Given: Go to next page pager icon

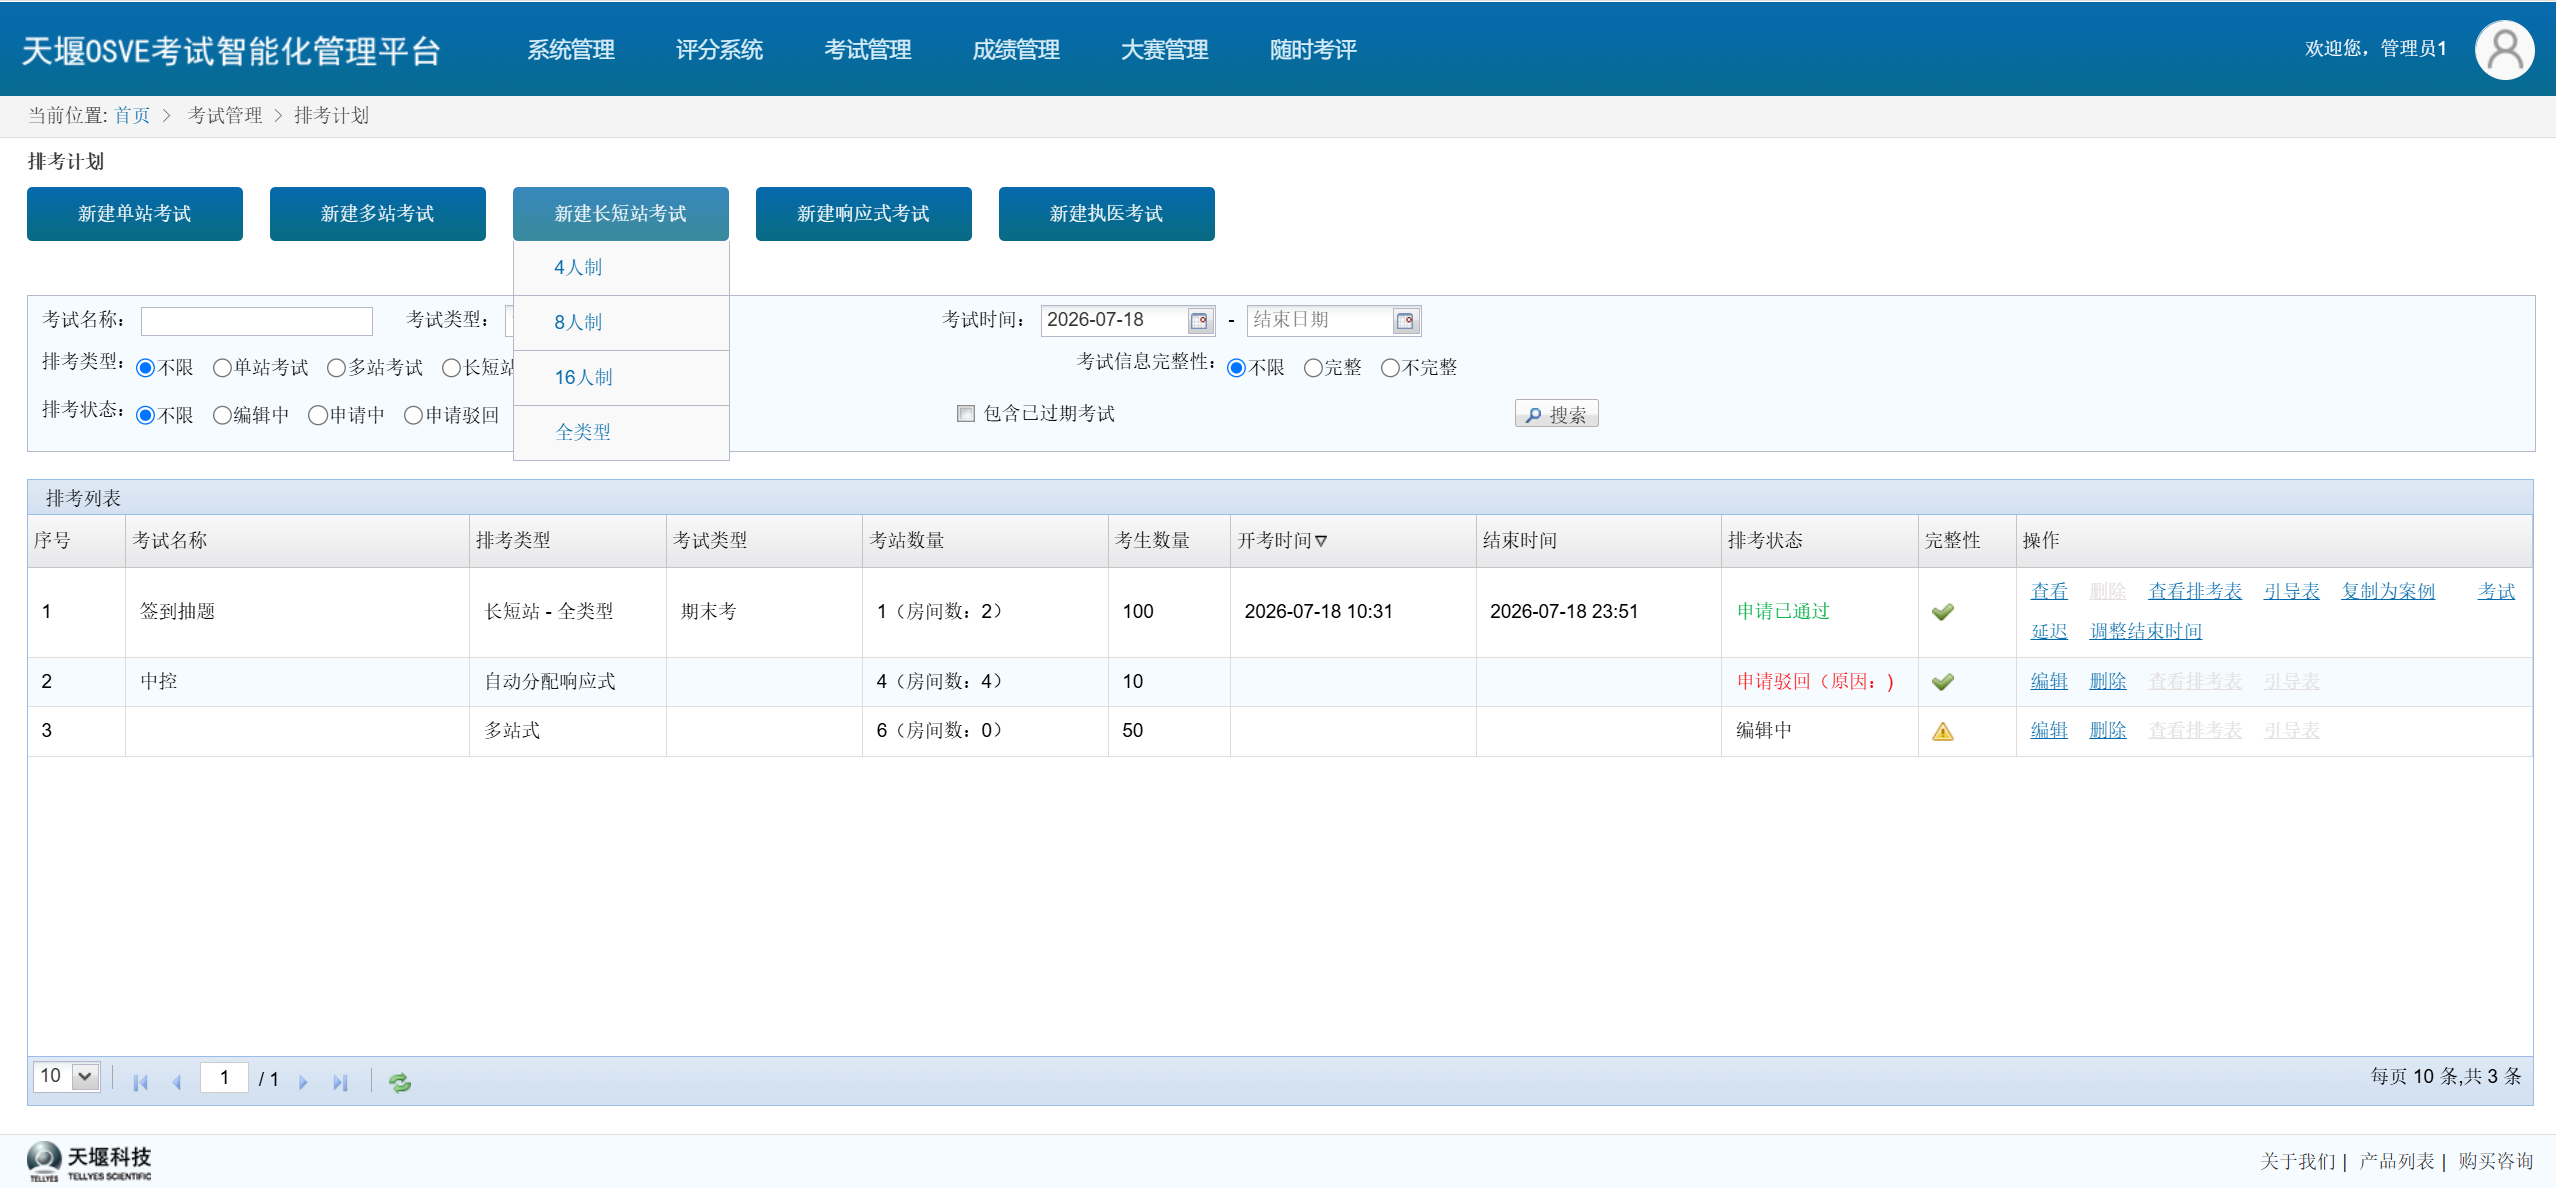Looking at the screenshot, I should point(303,1082).
